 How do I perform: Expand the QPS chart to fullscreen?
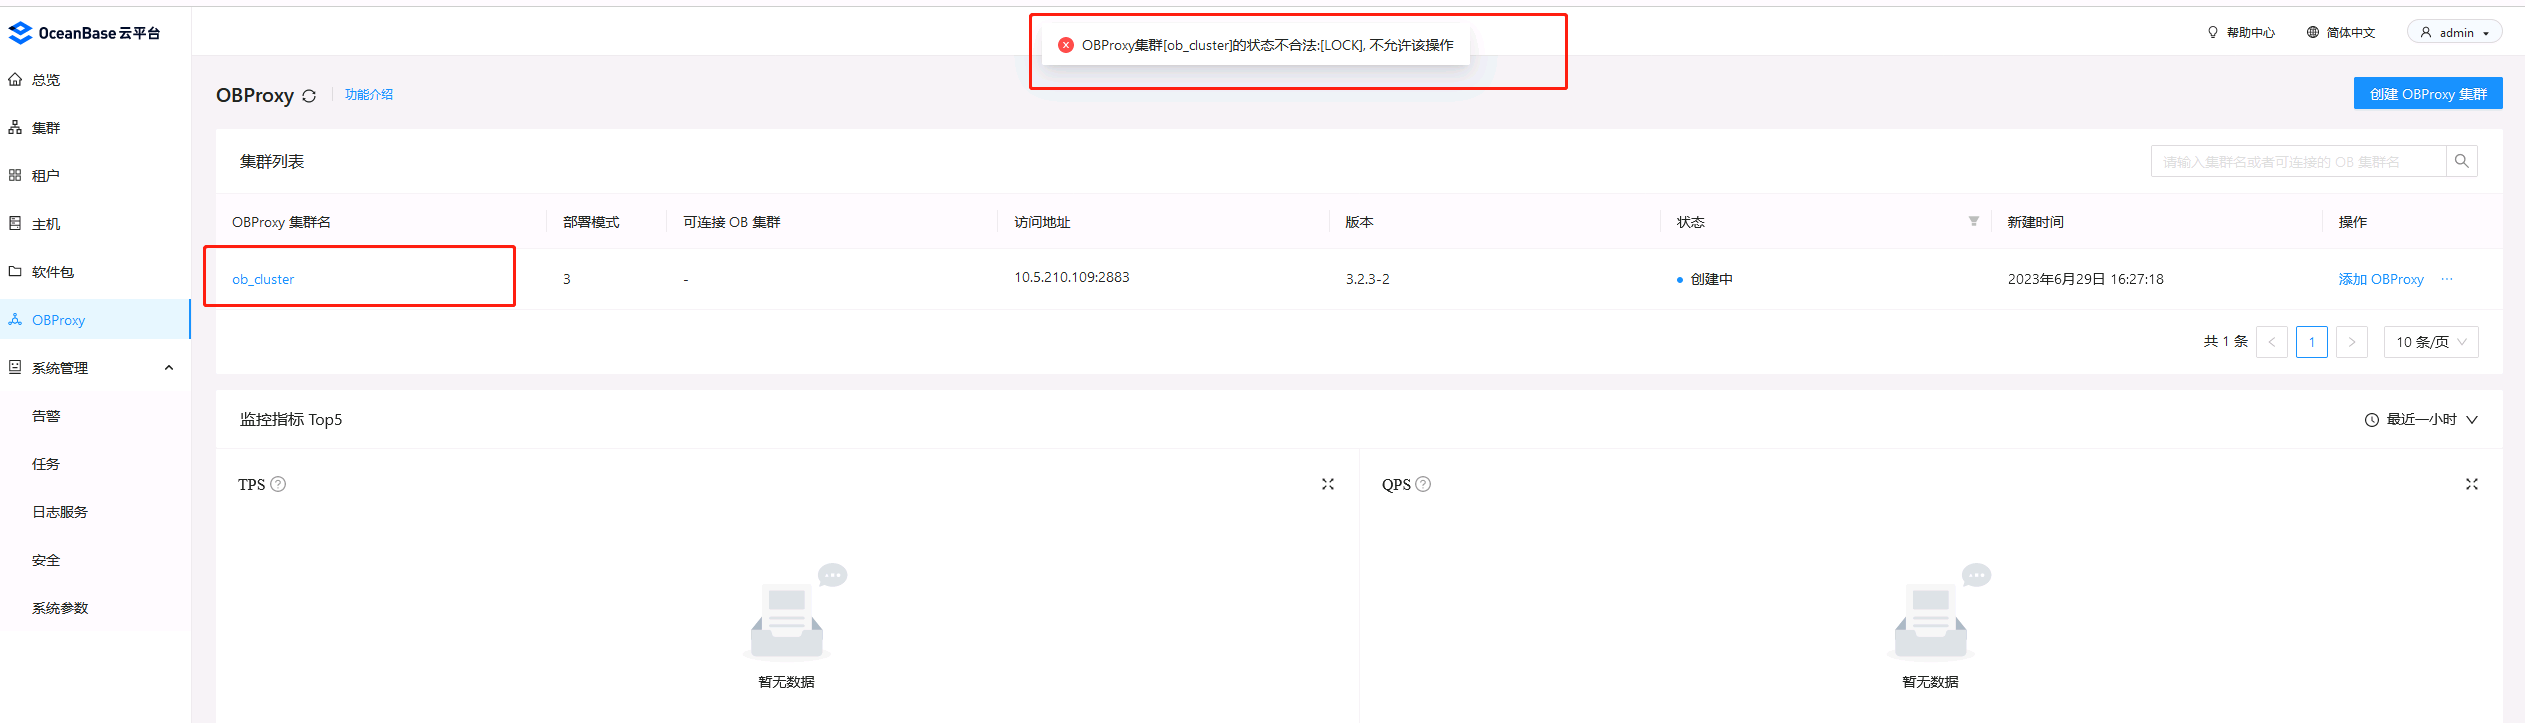pos(2472,484)
